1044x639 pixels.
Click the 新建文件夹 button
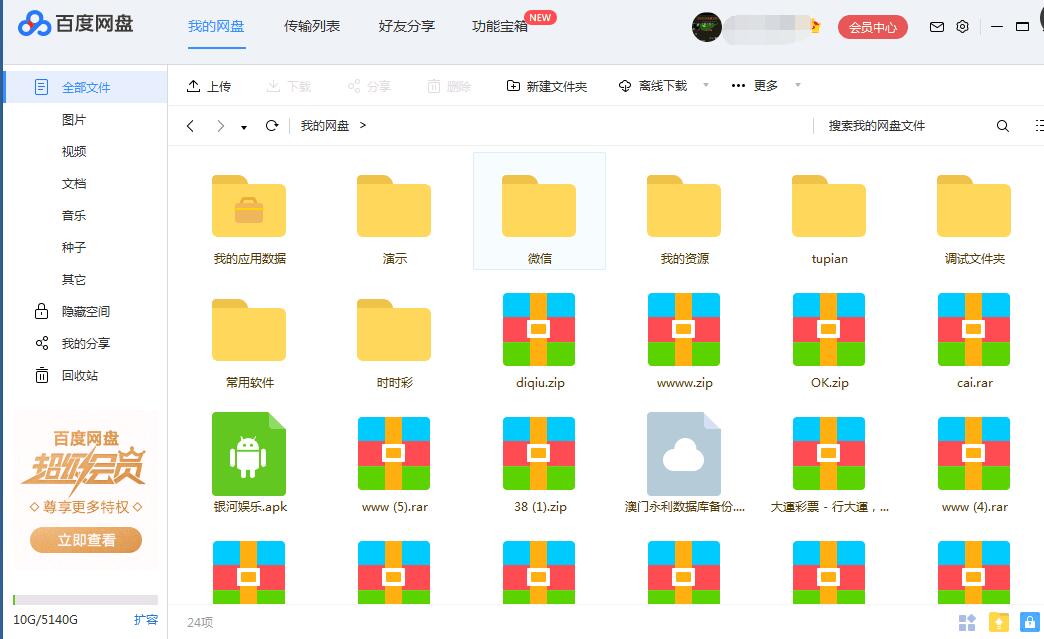[x=547, y=87]
